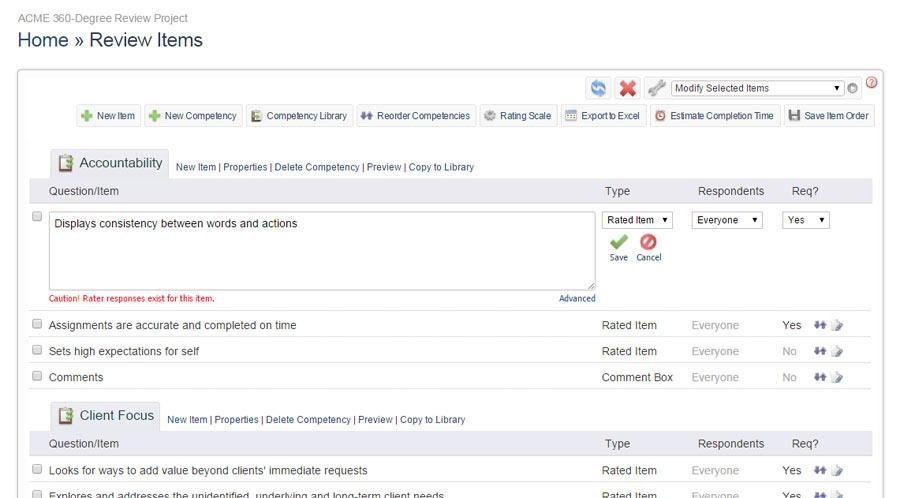900x498 pixels.
Task: Check the box for 'Sets high expectations for self'
Action: (37, 350)
